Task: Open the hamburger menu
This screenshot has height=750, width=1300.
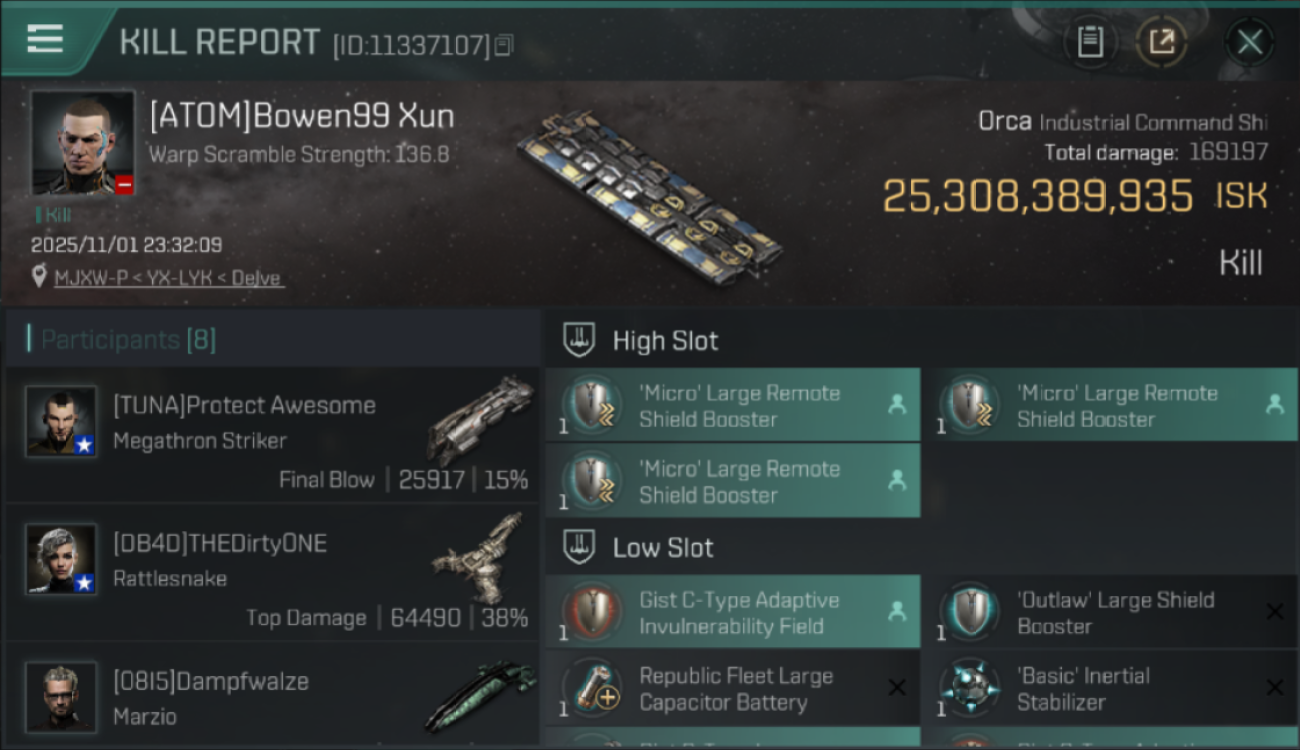Action: 45,40
